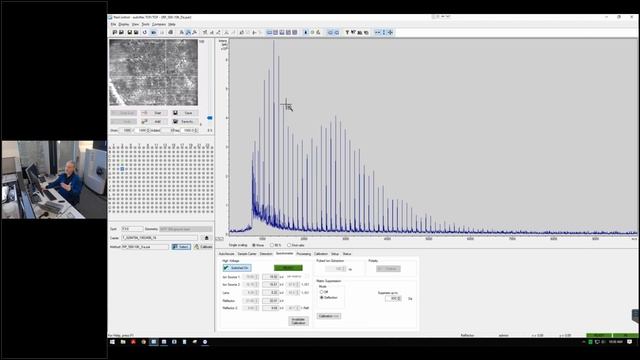Open File Explorer from the taskbar
This screenshot has width=640, height=360.
coord(123,342)
